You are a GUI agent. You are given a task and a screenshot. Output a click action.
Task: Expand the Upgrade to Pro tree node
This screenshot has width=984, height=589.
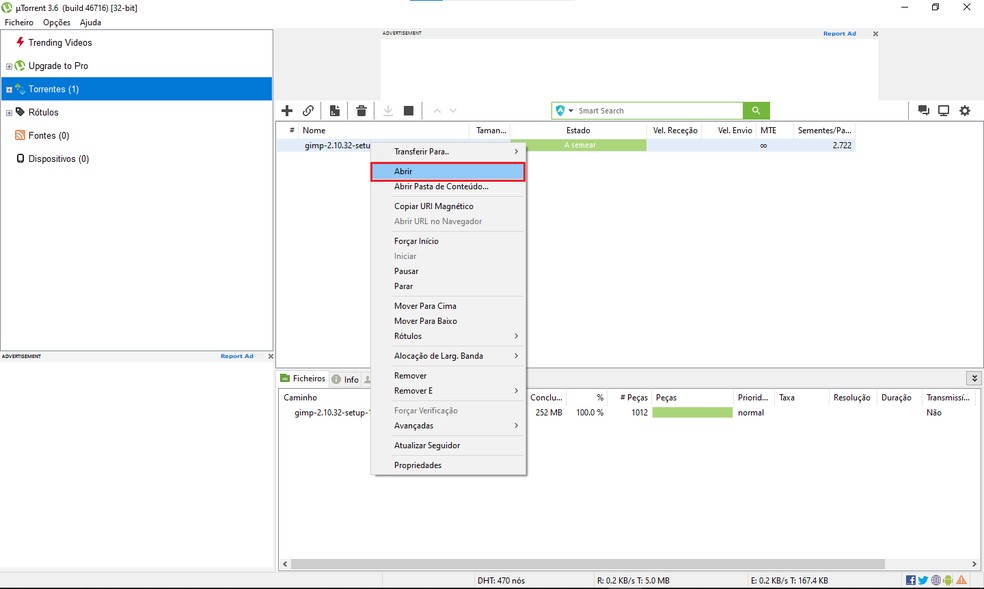[9, 66]
